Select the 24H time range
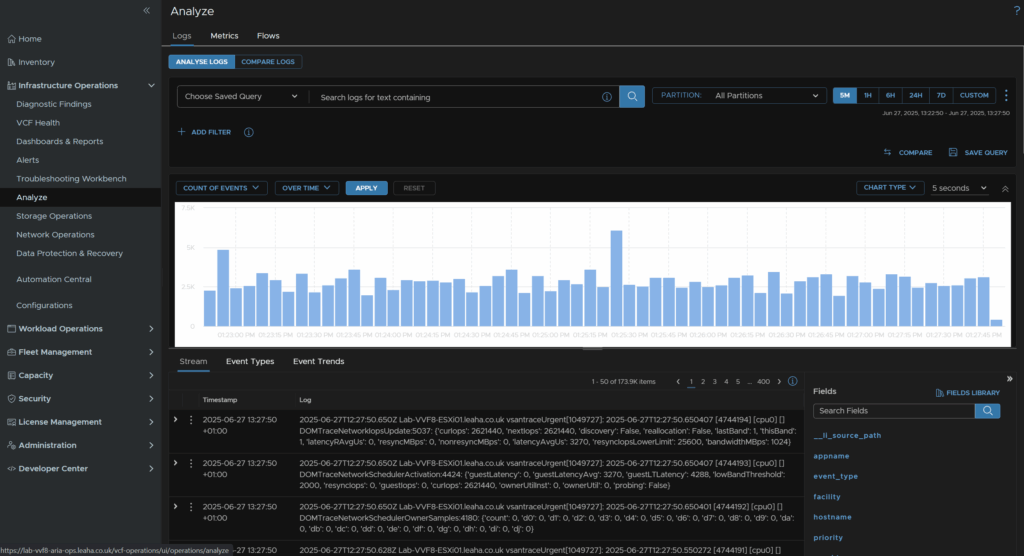Image resolution: width=1024 pixels, height=556 pixels. [916, 95]
